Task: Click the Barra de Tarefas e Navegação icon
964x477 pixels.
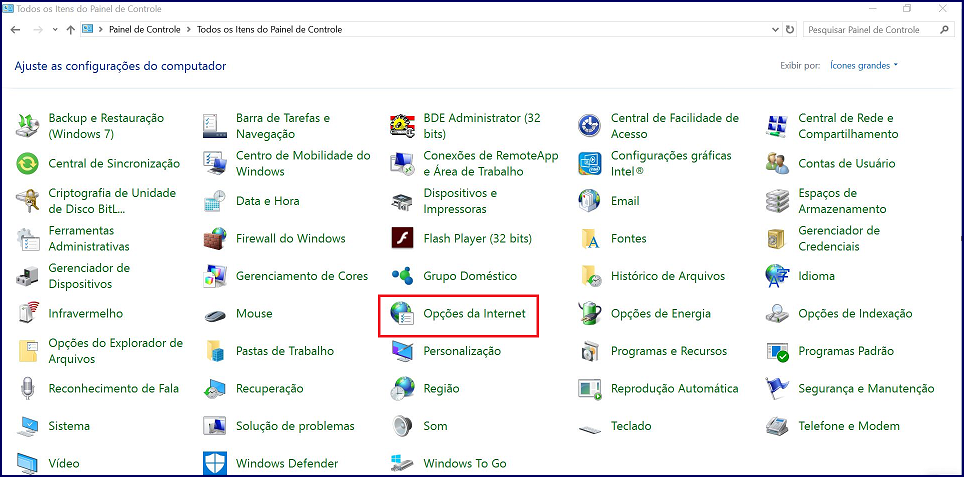Action: pos(215,126)
